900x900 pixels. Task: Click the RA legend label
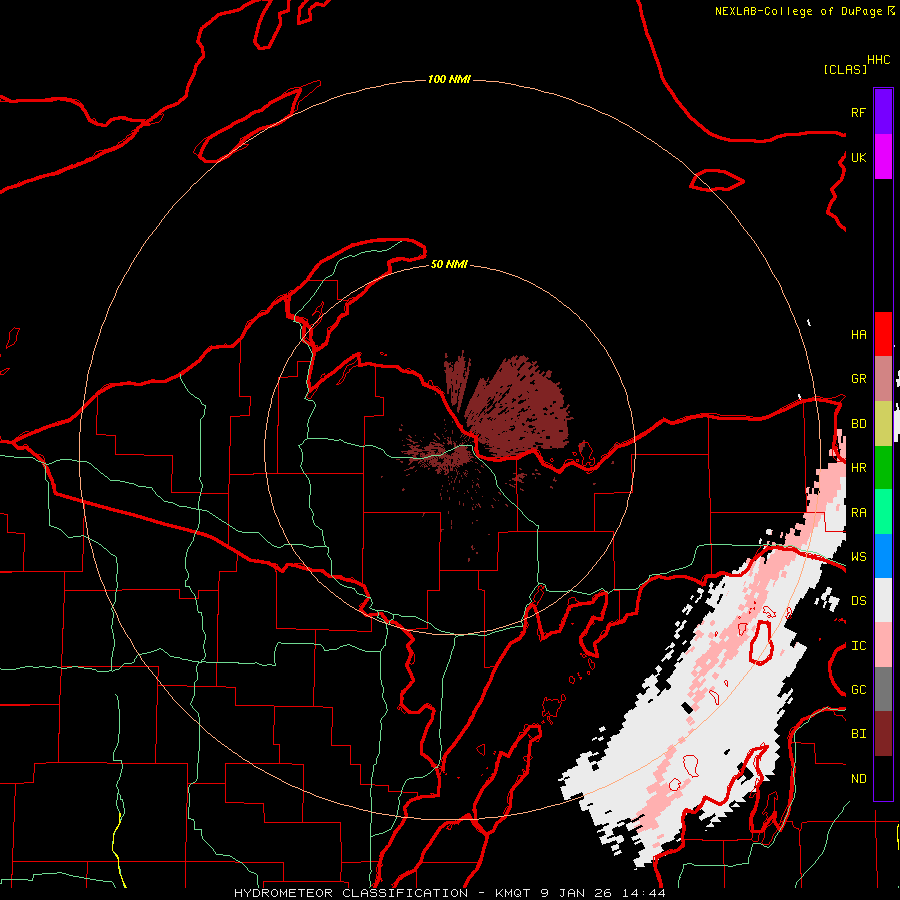858,513
